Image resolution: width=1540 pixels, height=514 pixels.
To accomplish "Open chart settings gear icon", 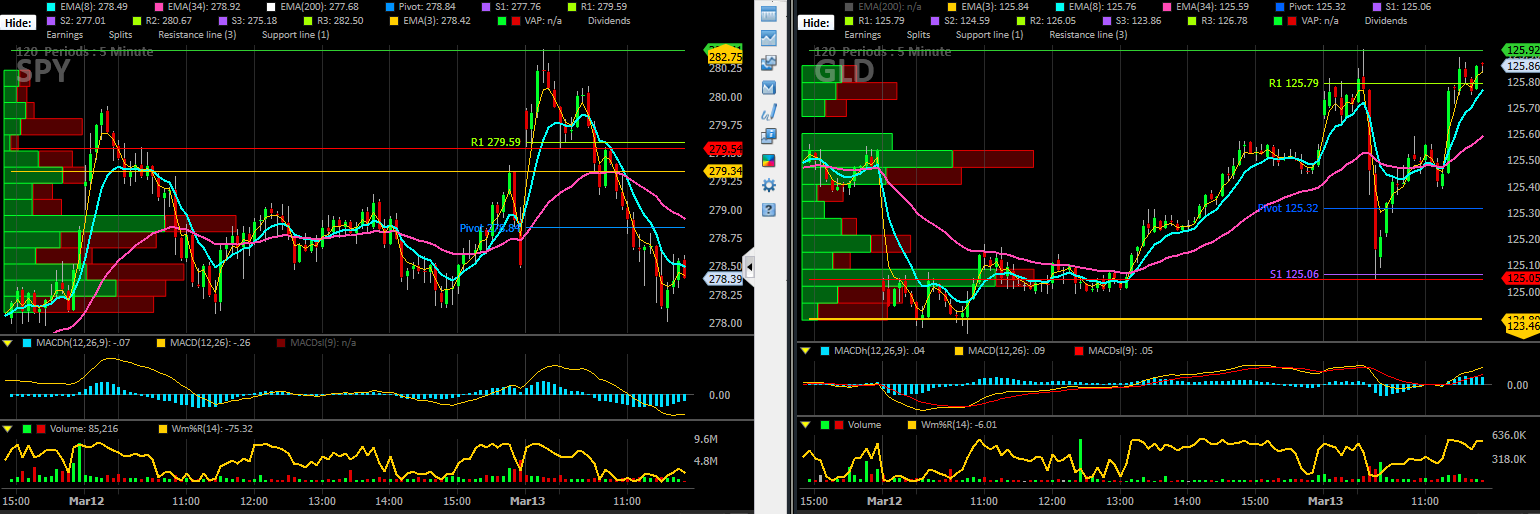I will 769,185.
